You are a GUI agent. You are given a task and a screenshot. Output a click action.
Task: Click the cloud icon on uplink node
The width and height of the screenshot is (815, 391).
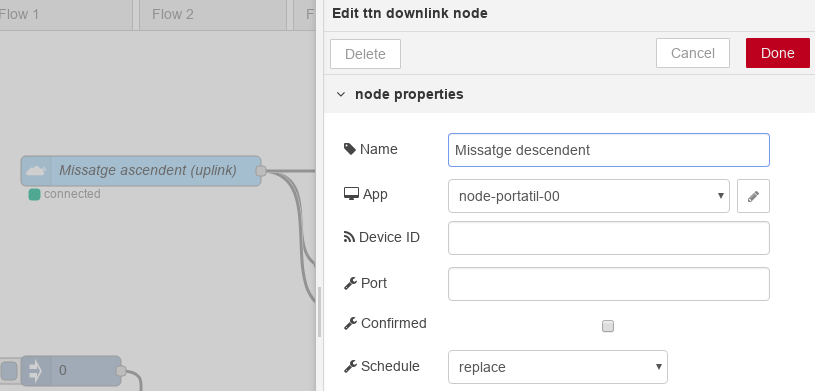[x=36, y=171]
